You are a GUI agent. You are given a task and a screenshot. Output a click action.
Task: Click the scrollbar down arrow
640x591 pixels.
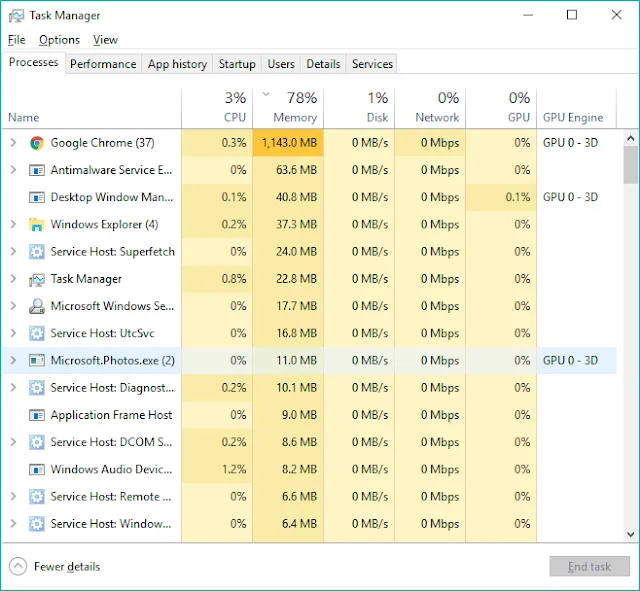point(631,534)
